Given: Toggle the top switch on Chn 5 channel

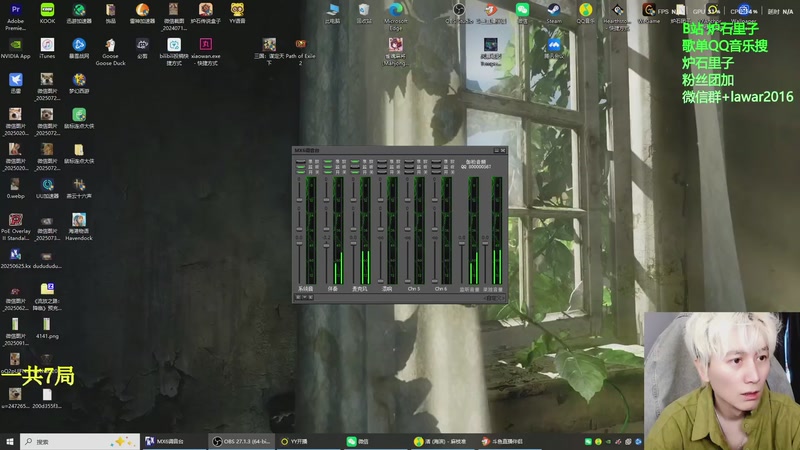Looking at the screenshot, I should pos(409,162).
